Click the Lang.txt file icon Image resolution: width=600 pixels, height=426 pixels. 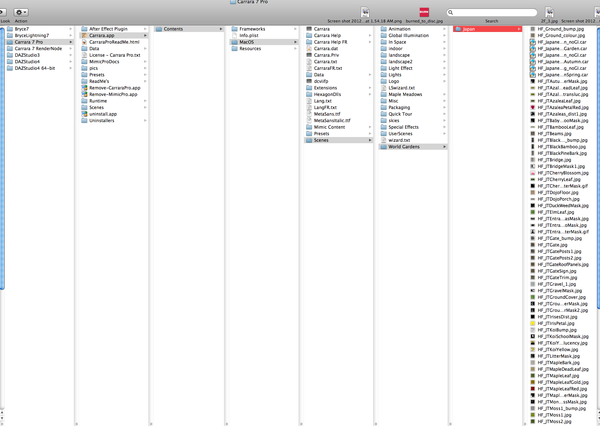pyautogui.click(x=309, y=101)
